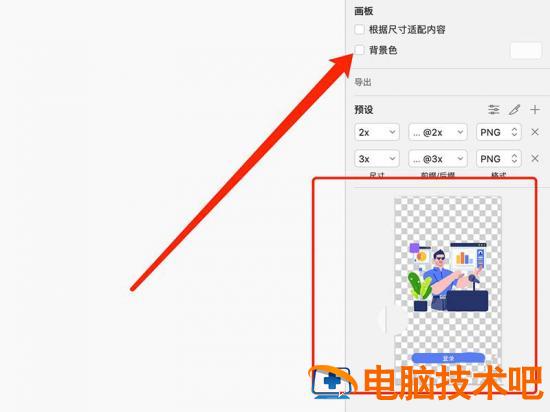Enable the 根据尺寸适配内容 checkbox
Viewport: 550px width, 412px height.
(359, 29)
